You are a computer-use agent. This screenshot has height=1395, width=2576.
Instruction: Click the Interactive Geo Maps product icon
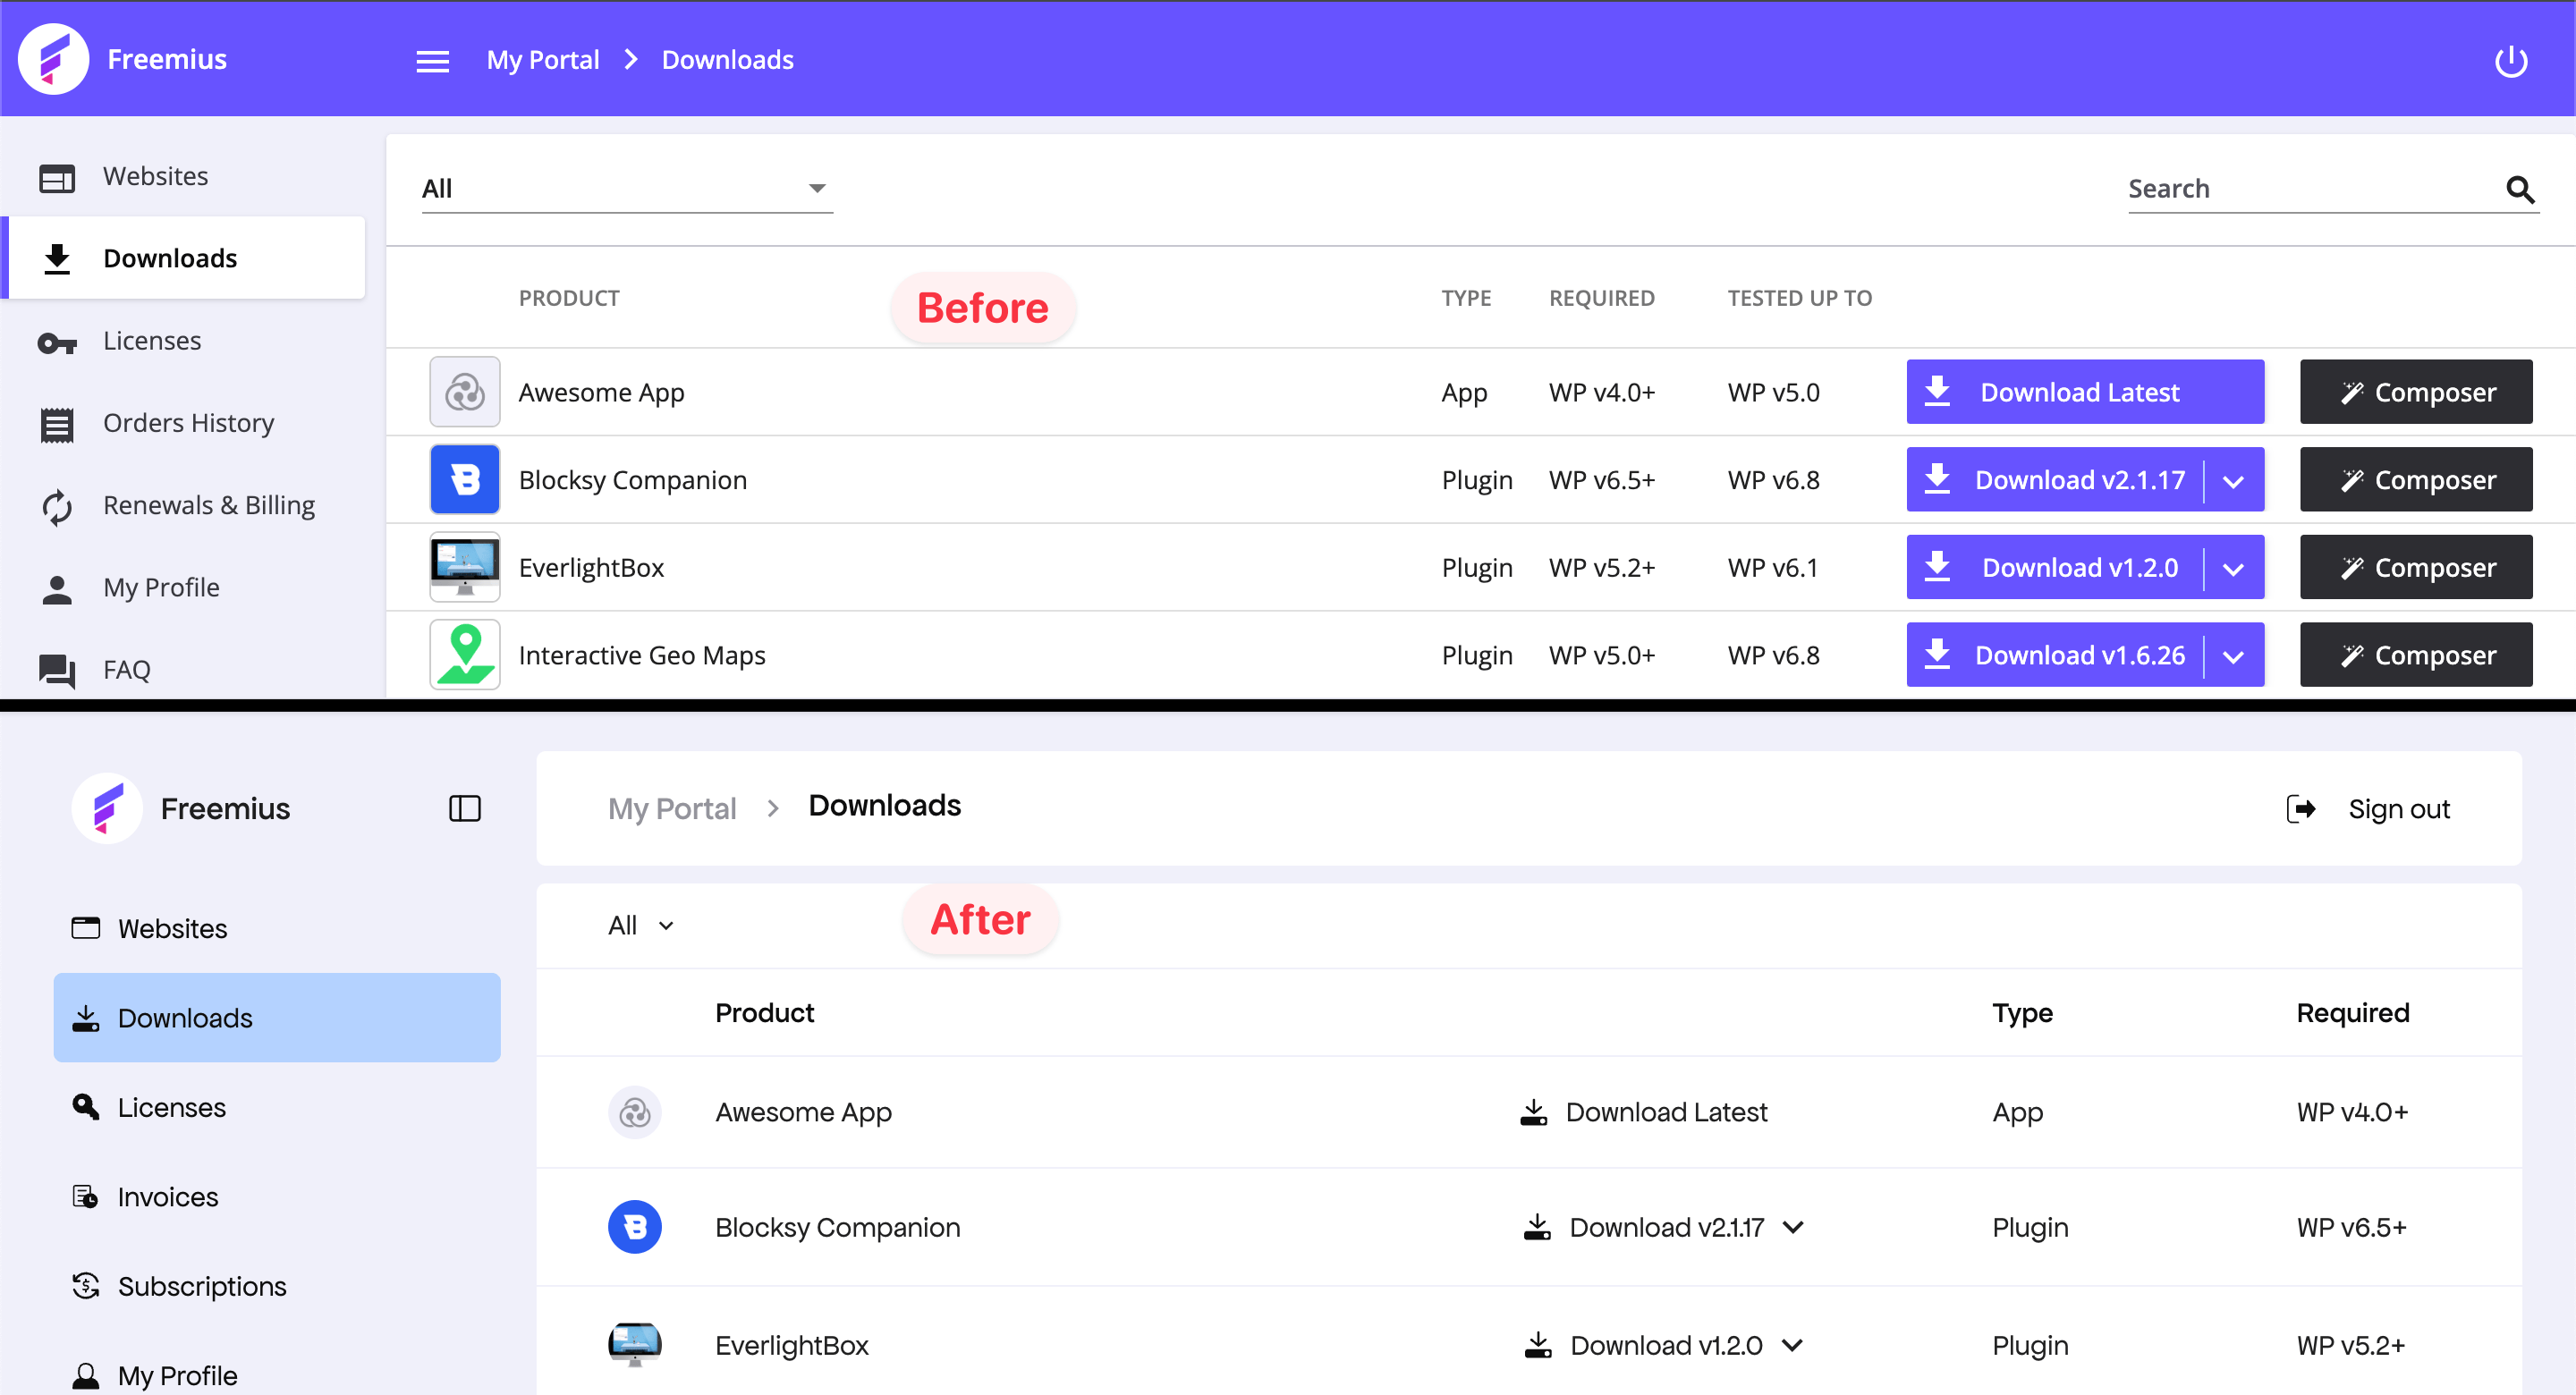464,655
